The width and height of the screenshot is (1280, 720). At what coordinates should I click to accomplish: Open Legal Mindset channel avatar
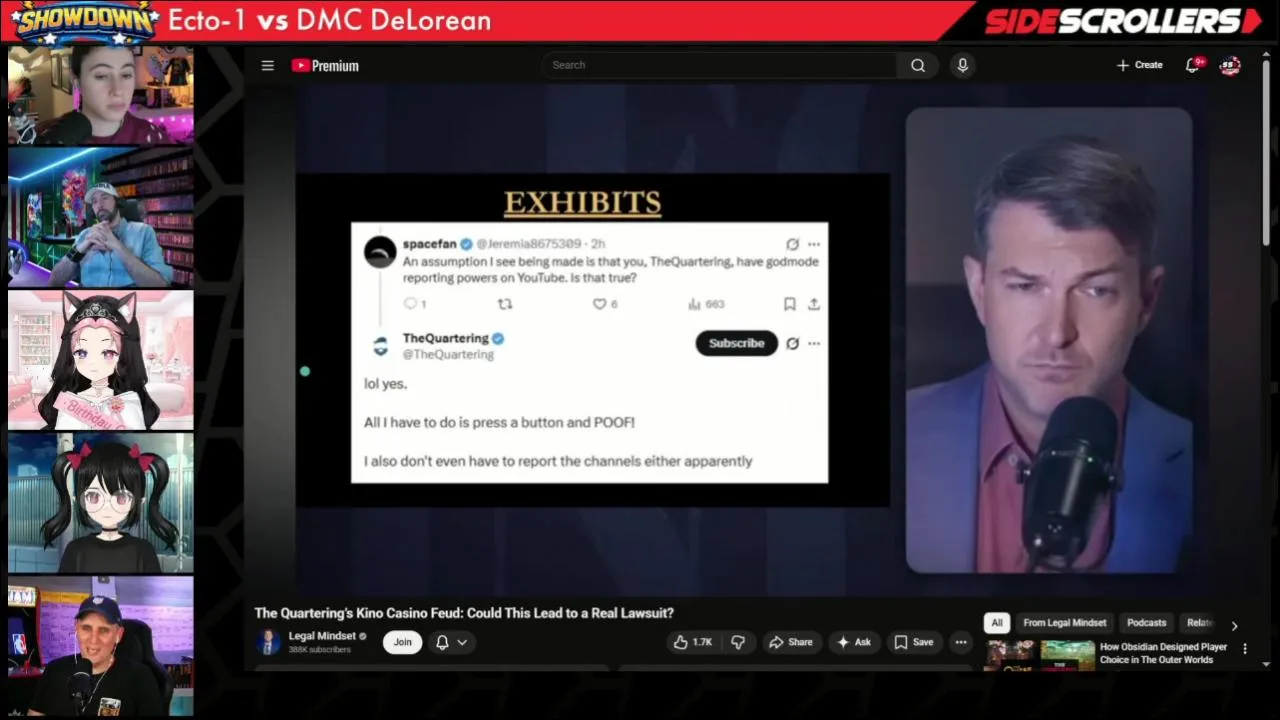point(268,642)
